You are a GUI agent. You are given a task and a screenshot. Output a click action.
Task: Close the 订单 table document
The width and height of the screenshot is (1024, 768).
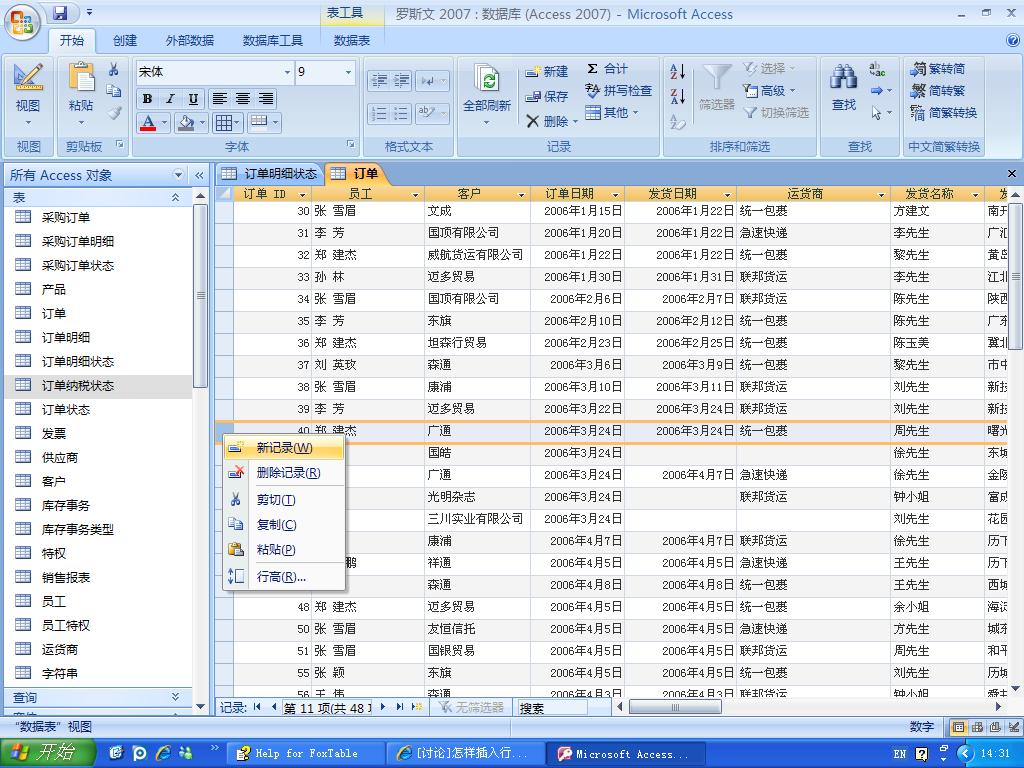(1012, 174)
